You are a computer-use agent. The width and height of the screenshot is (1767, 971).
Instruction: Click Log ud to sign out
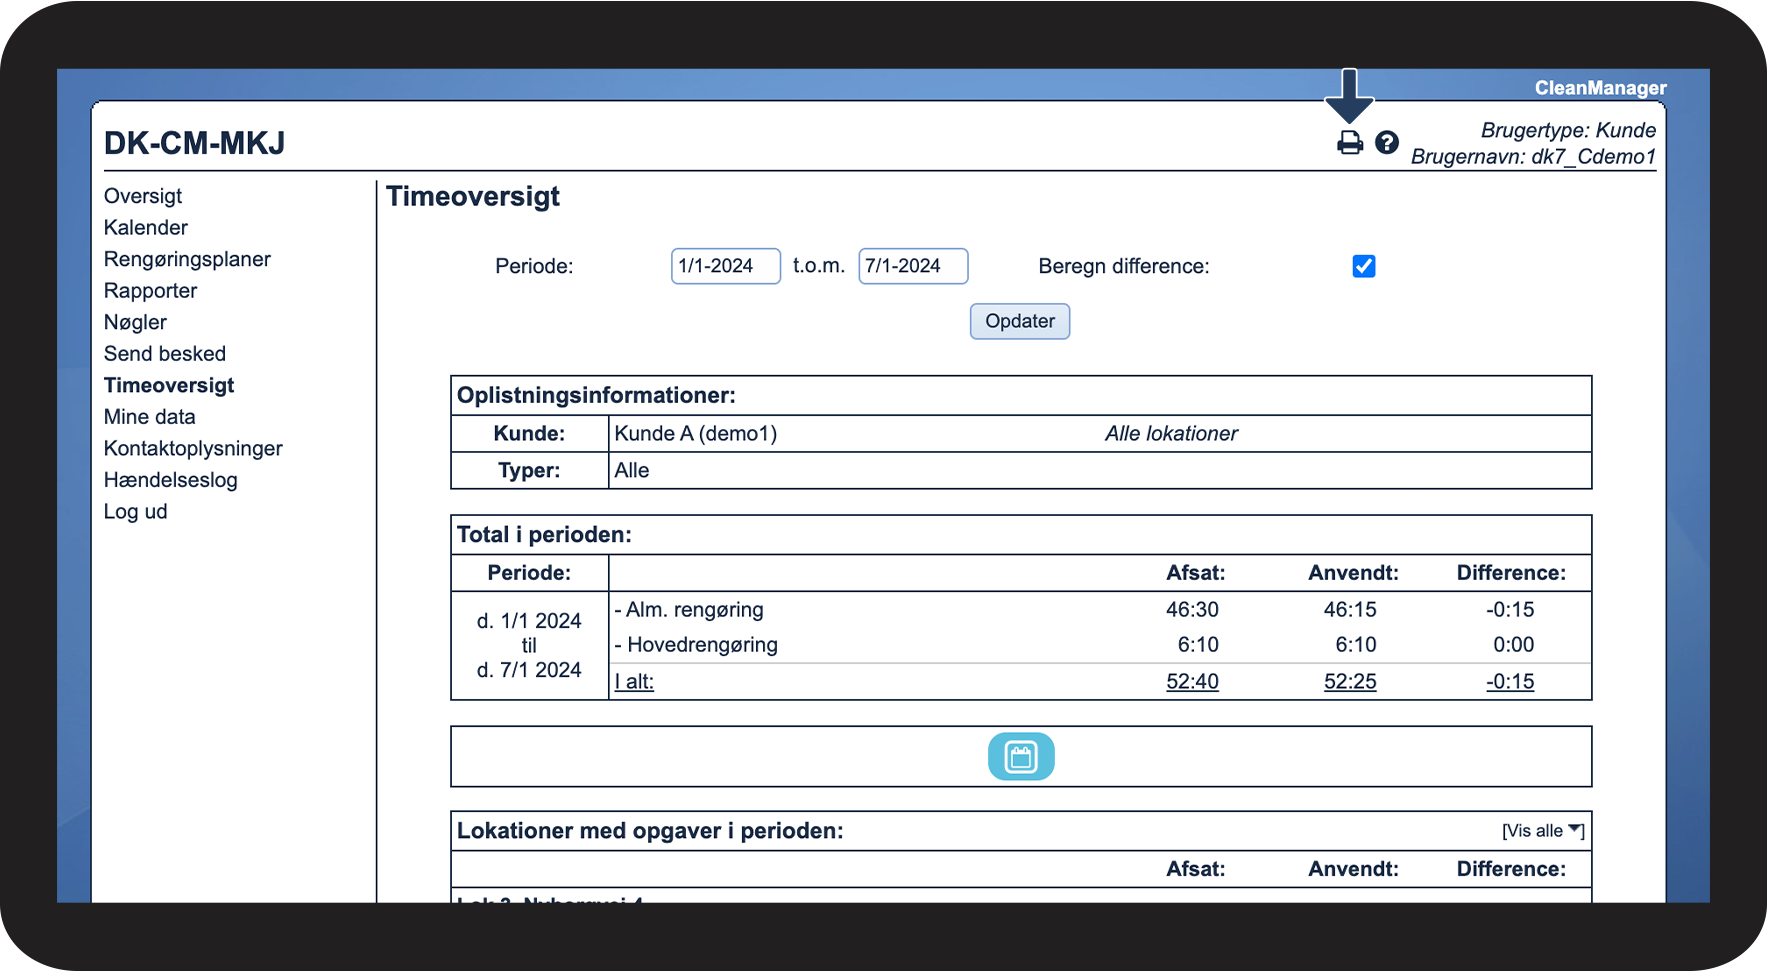(x=136, y=511)
